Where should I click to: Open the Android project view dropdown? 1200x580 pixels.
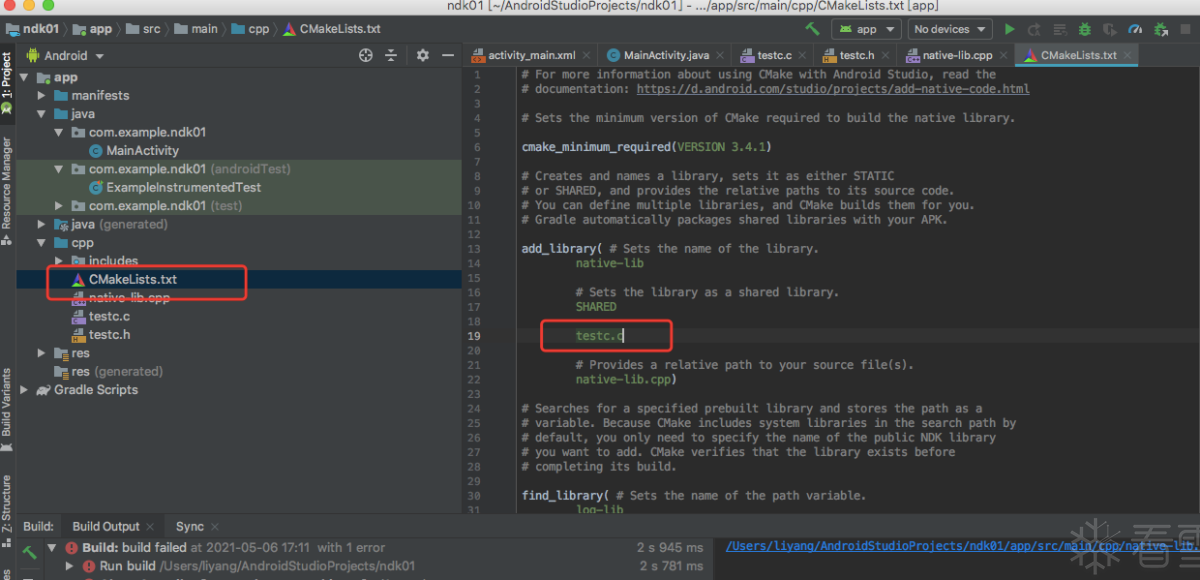66,56
